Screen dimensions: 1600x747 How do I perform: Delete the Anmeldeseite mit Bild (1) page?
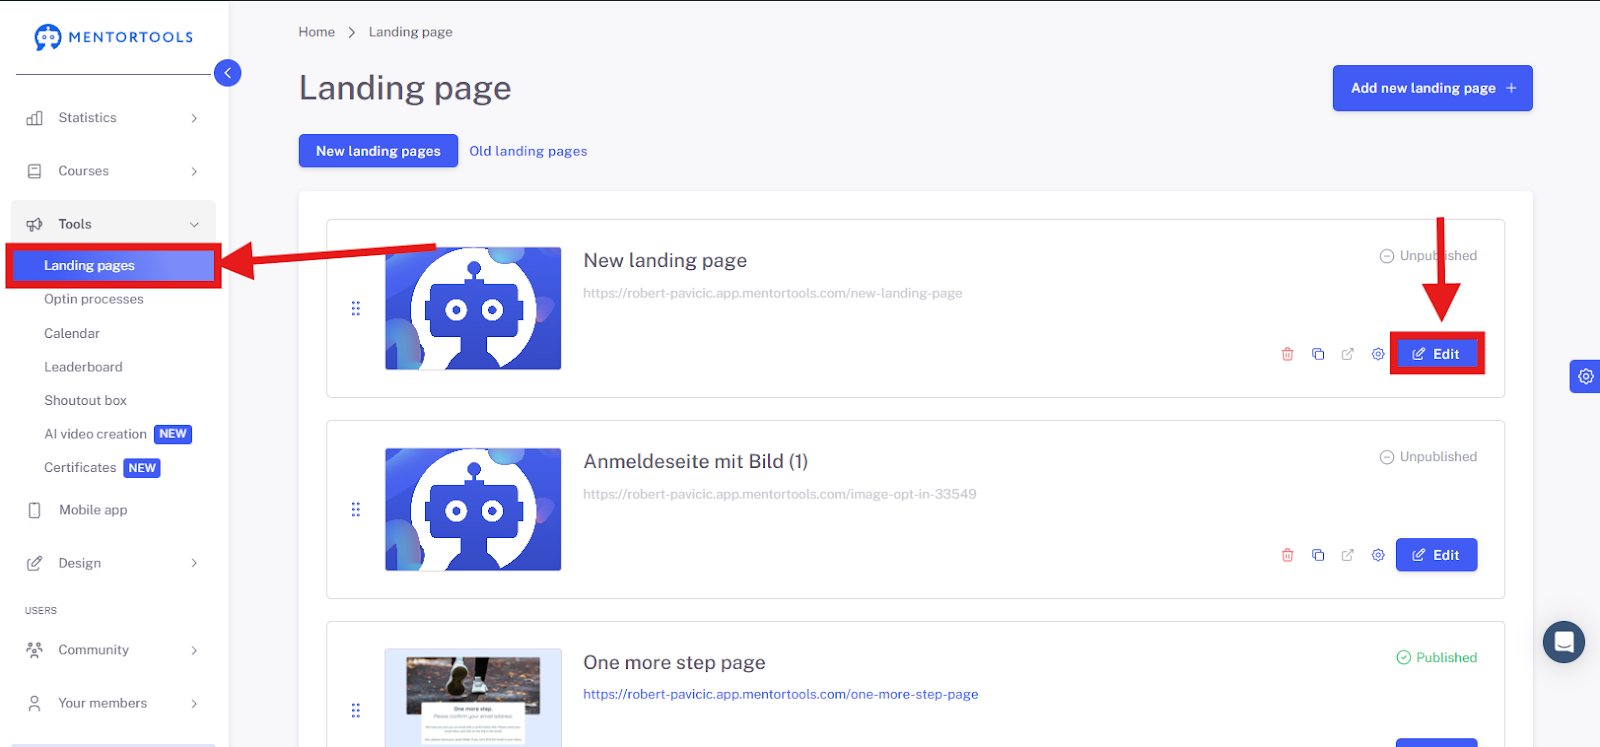[x=1288, y=555]
